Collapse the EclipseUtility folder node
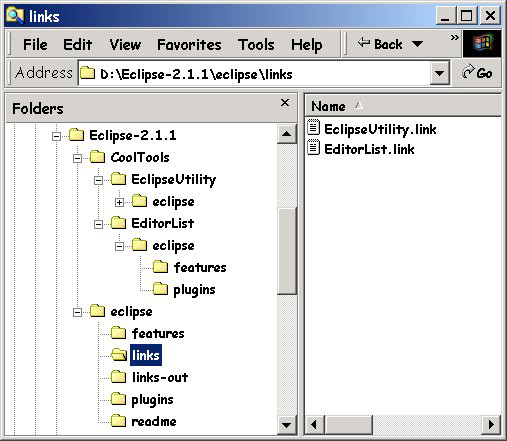Screen dimensions: 507x441 tap(98, 180)
